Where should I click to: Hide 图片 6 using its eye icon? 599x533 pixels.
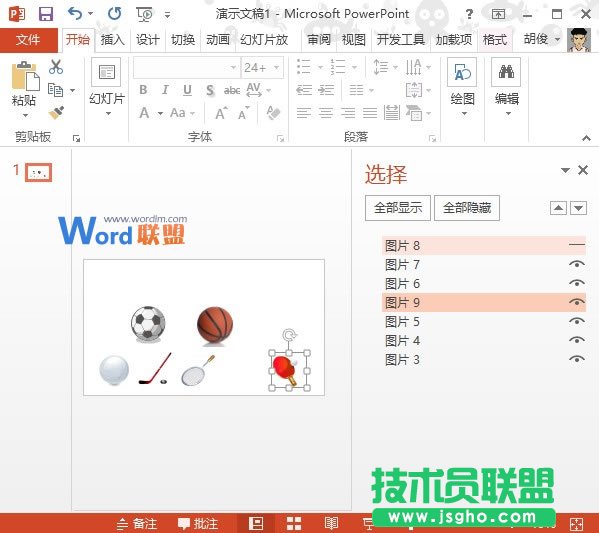[x=577, y=283]
